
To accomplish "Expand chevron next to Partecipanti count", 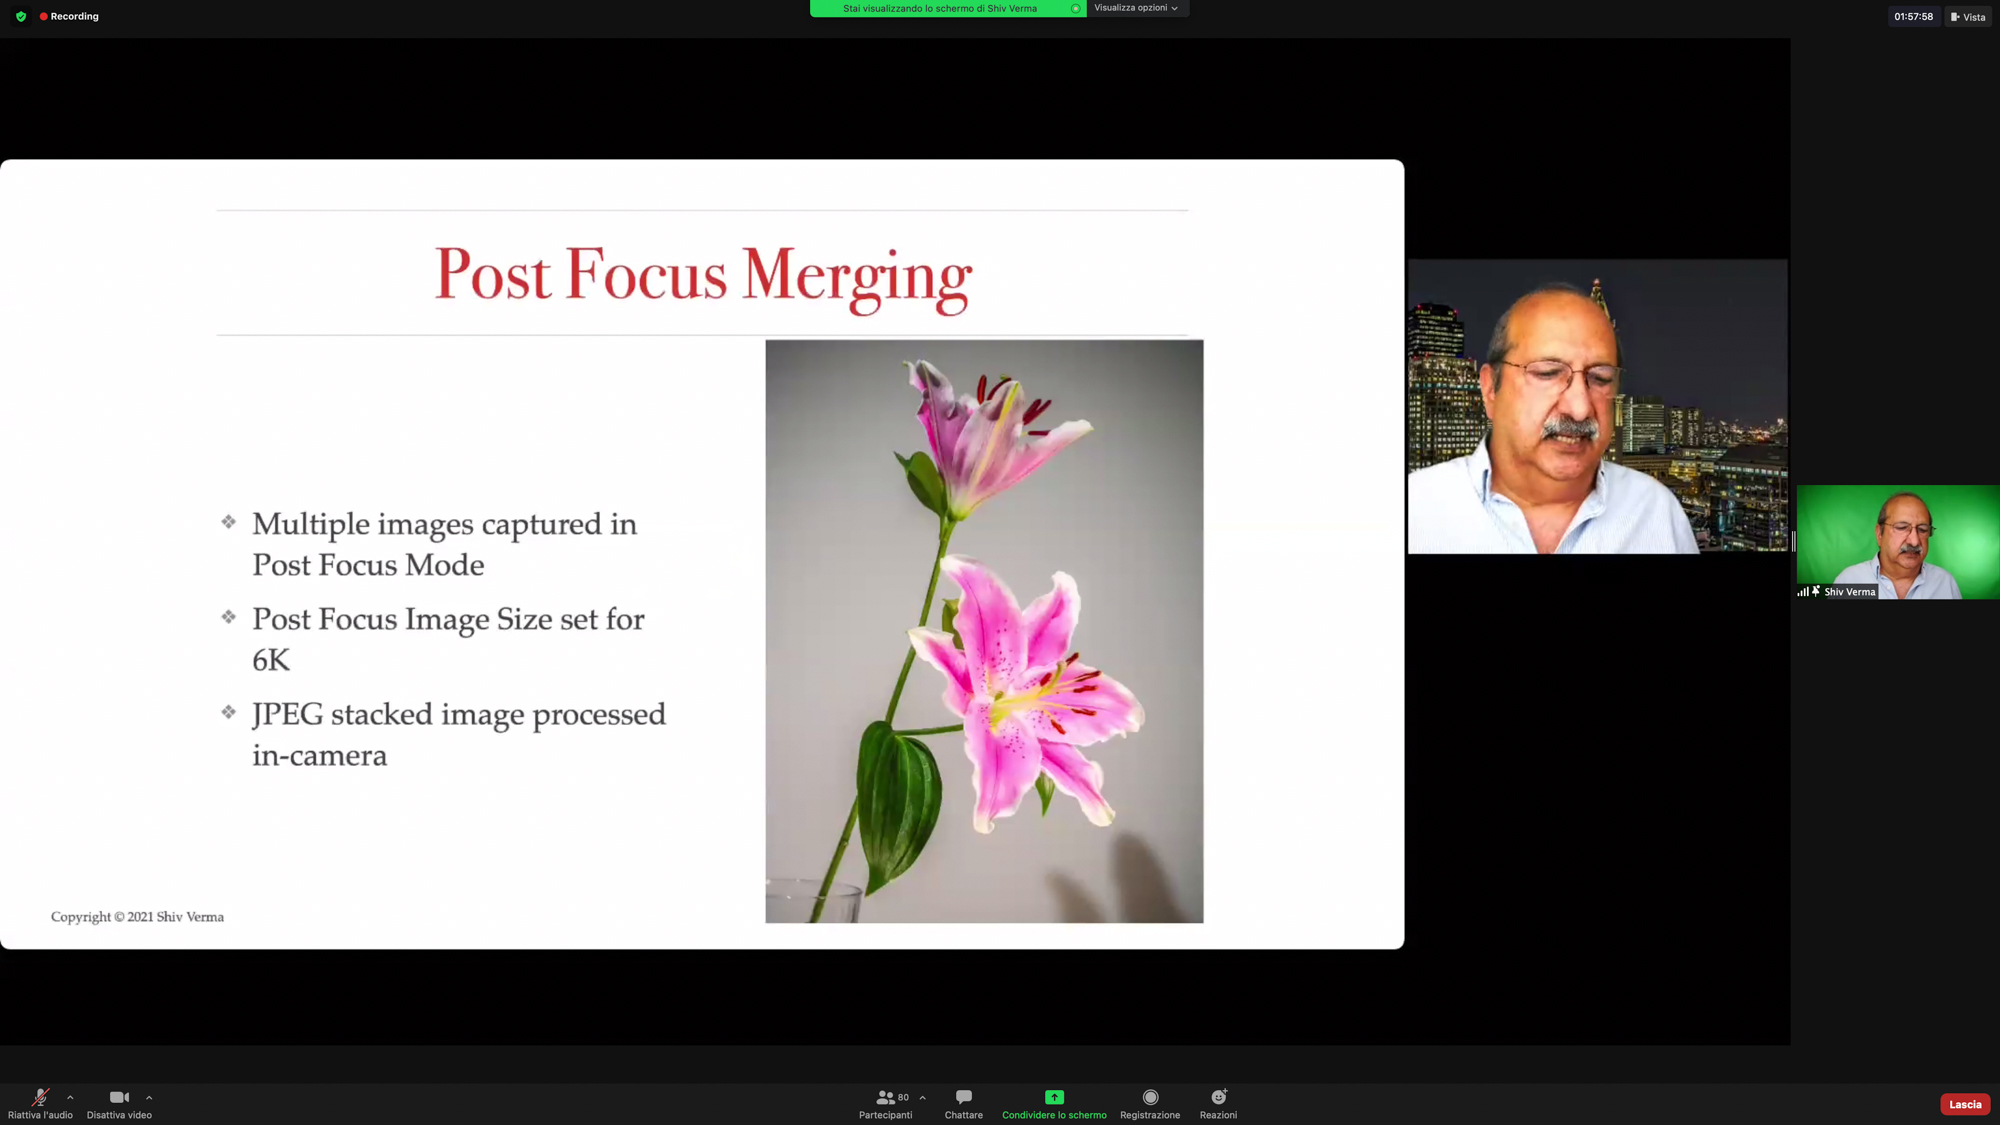I will (x=922, y=1097).
